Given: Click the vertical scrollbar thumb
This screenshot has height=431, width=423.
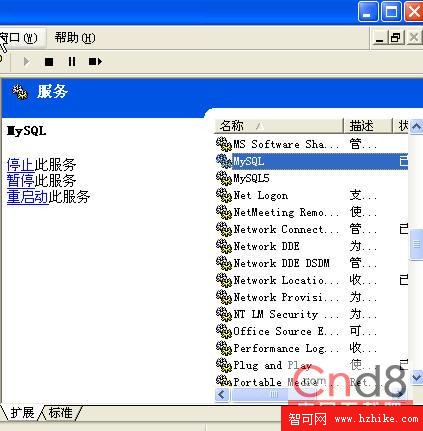Looking at the screenshot, I should [x=417, y=245].
